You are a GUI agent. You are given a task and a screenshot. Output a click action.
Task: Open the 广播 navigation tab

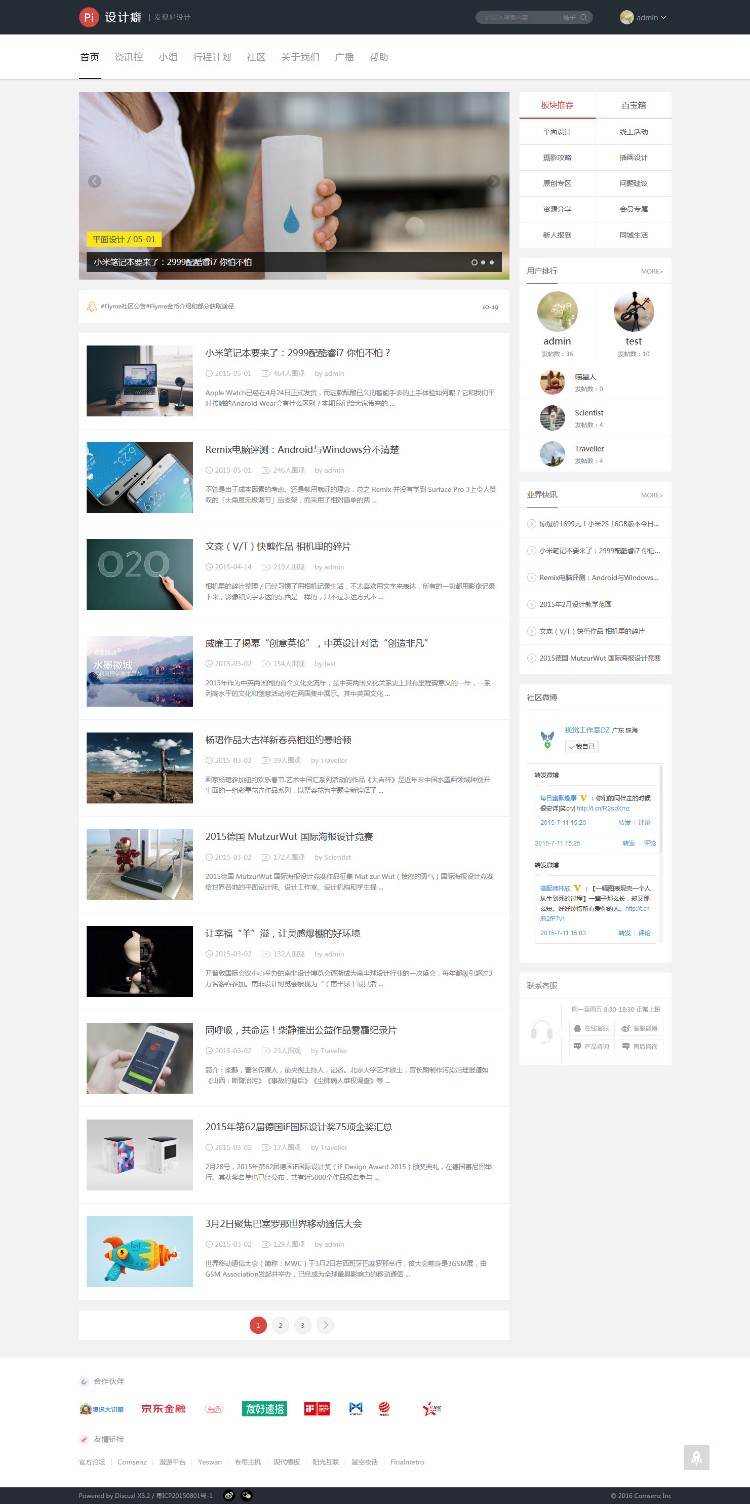(x=344, y=57)
